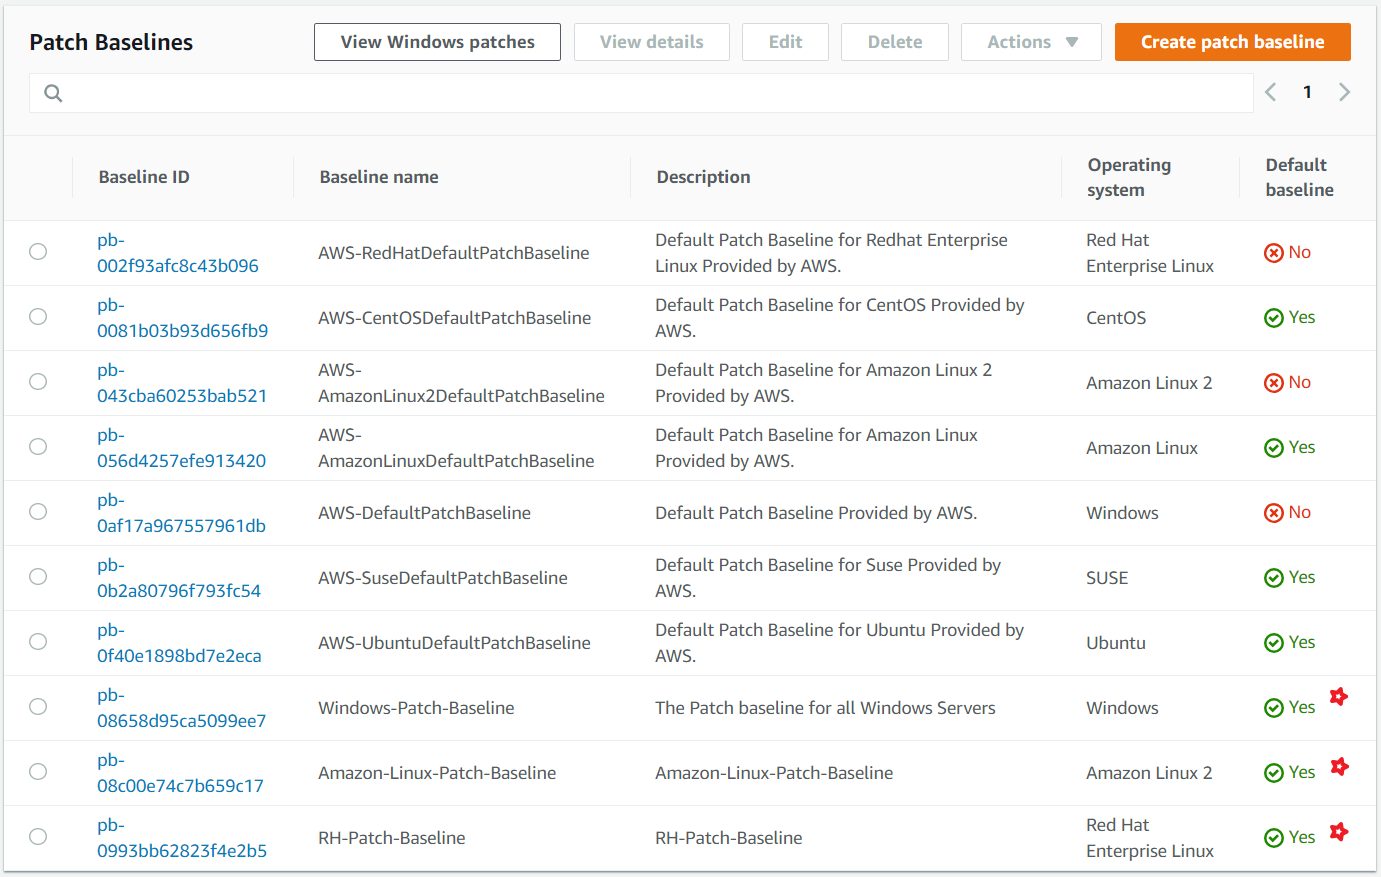
Task: Click red No icon for AWS-AmazonLinux2DefaultPatchBaseline
Action: click(x=1274, y=383)
